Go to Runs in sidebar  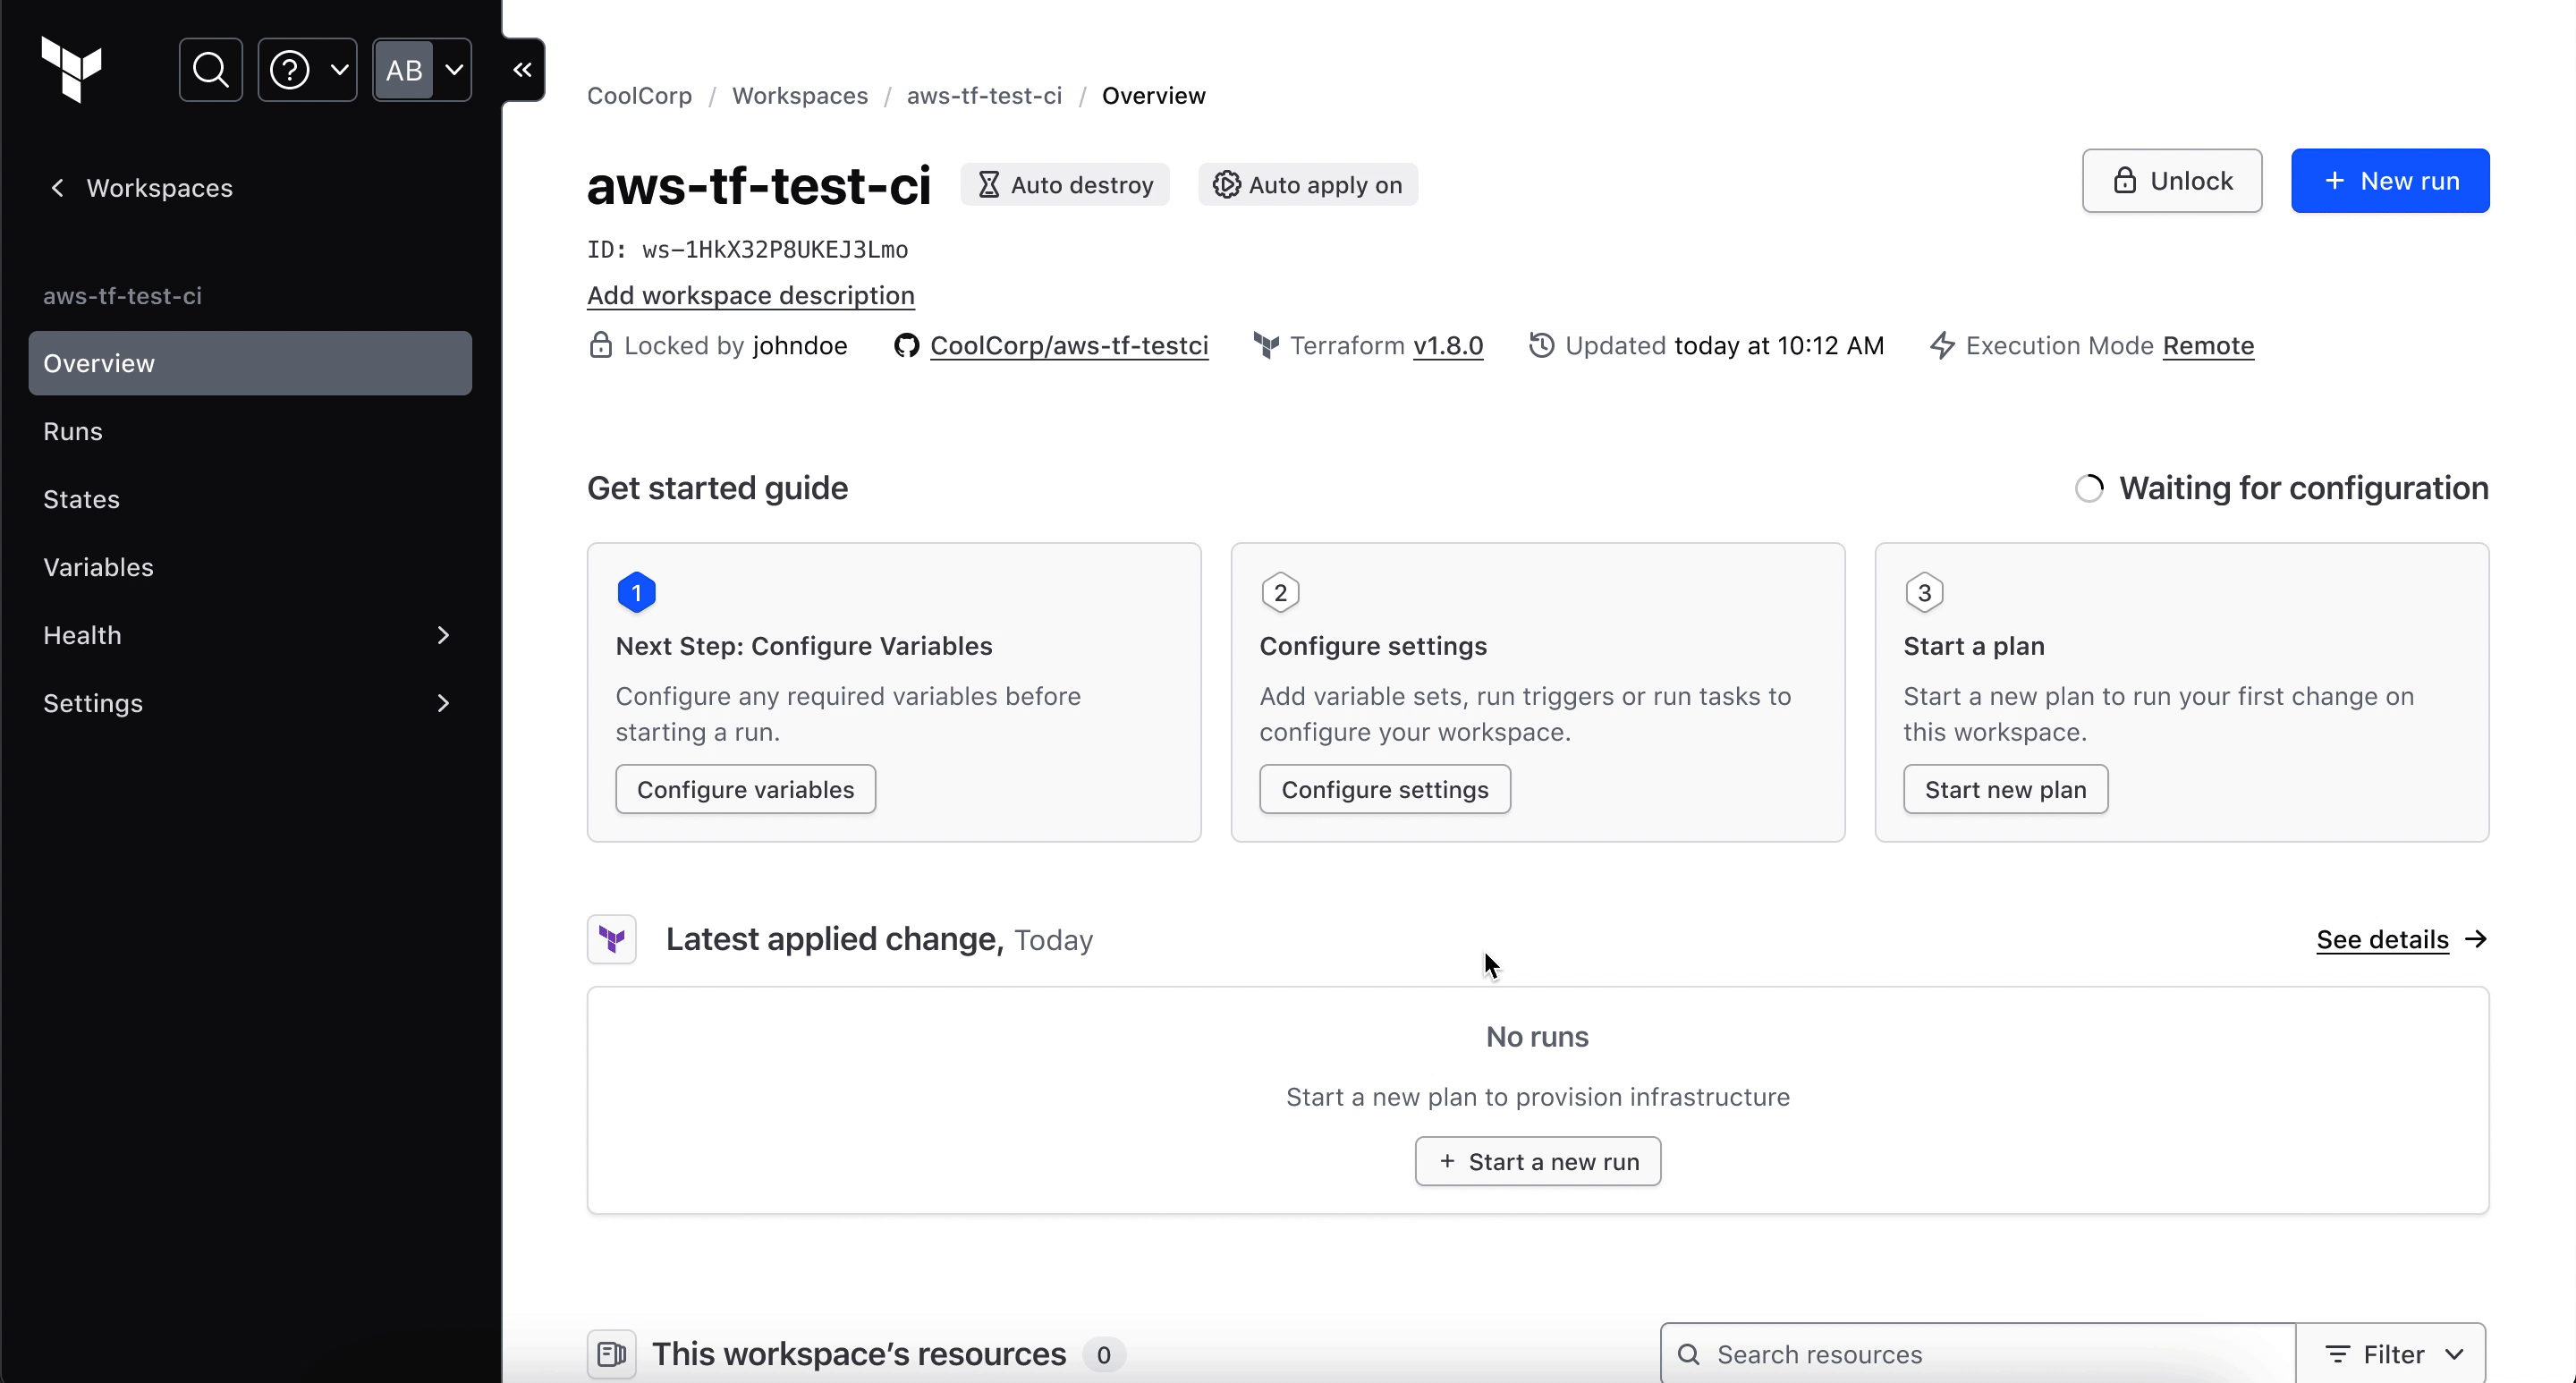click(x=73, y=431)
